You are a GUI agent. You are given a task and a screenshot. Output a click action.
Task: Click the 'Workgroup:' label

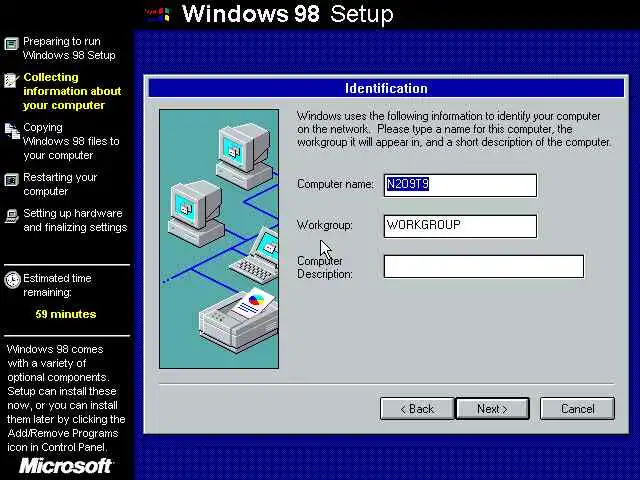(324, 225)
